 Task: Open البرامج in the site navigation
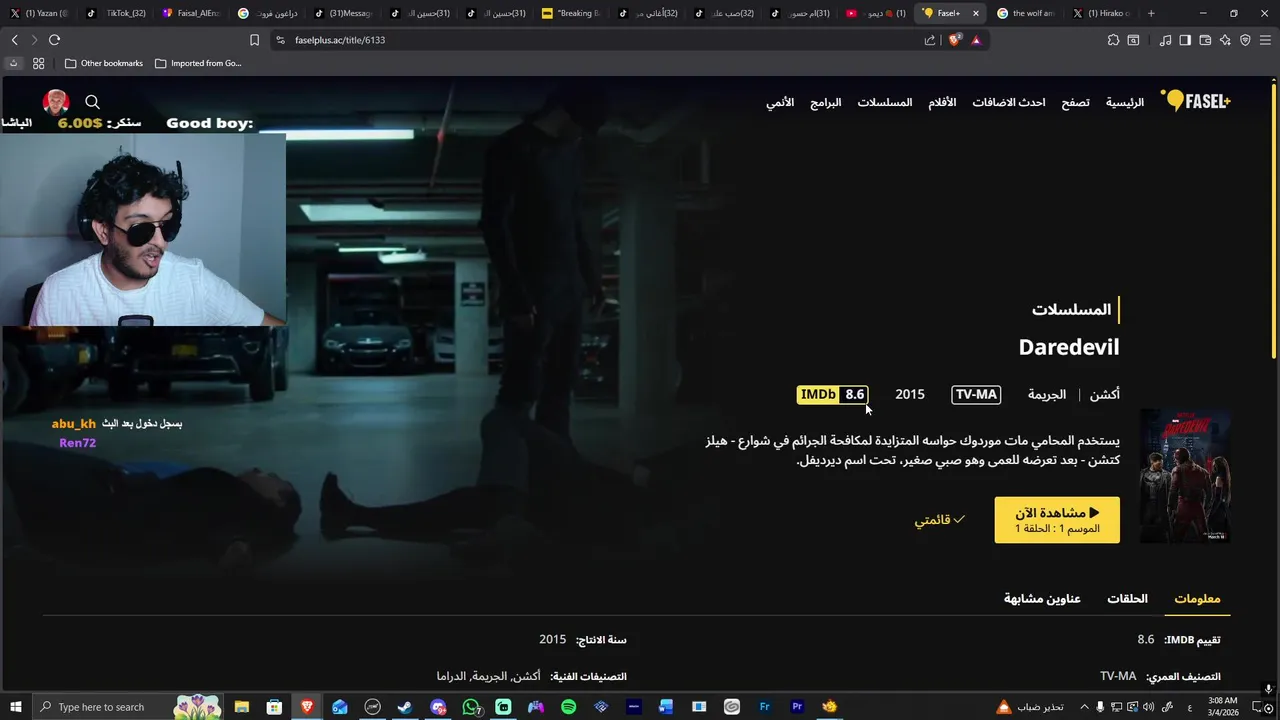point(826,102)
